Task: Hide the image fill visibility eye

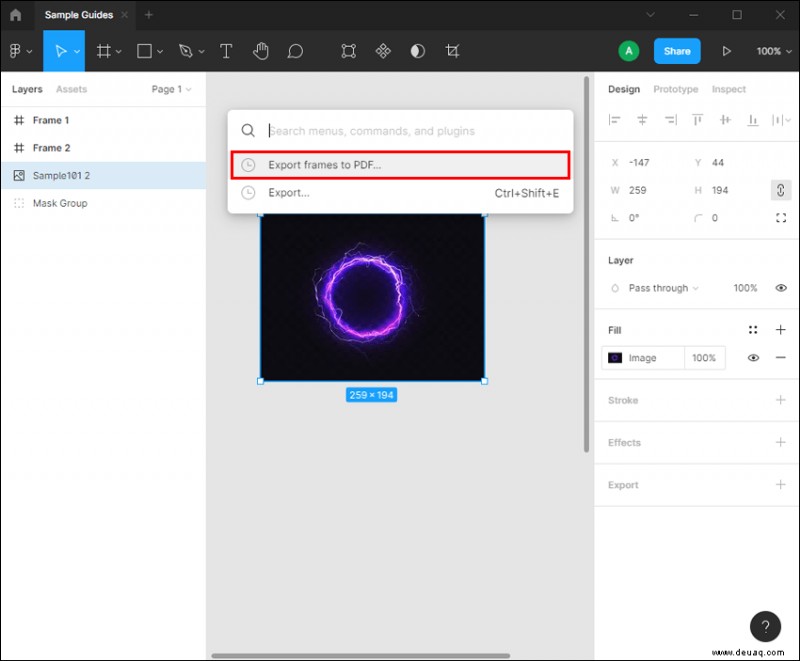Action: (753, 357)
